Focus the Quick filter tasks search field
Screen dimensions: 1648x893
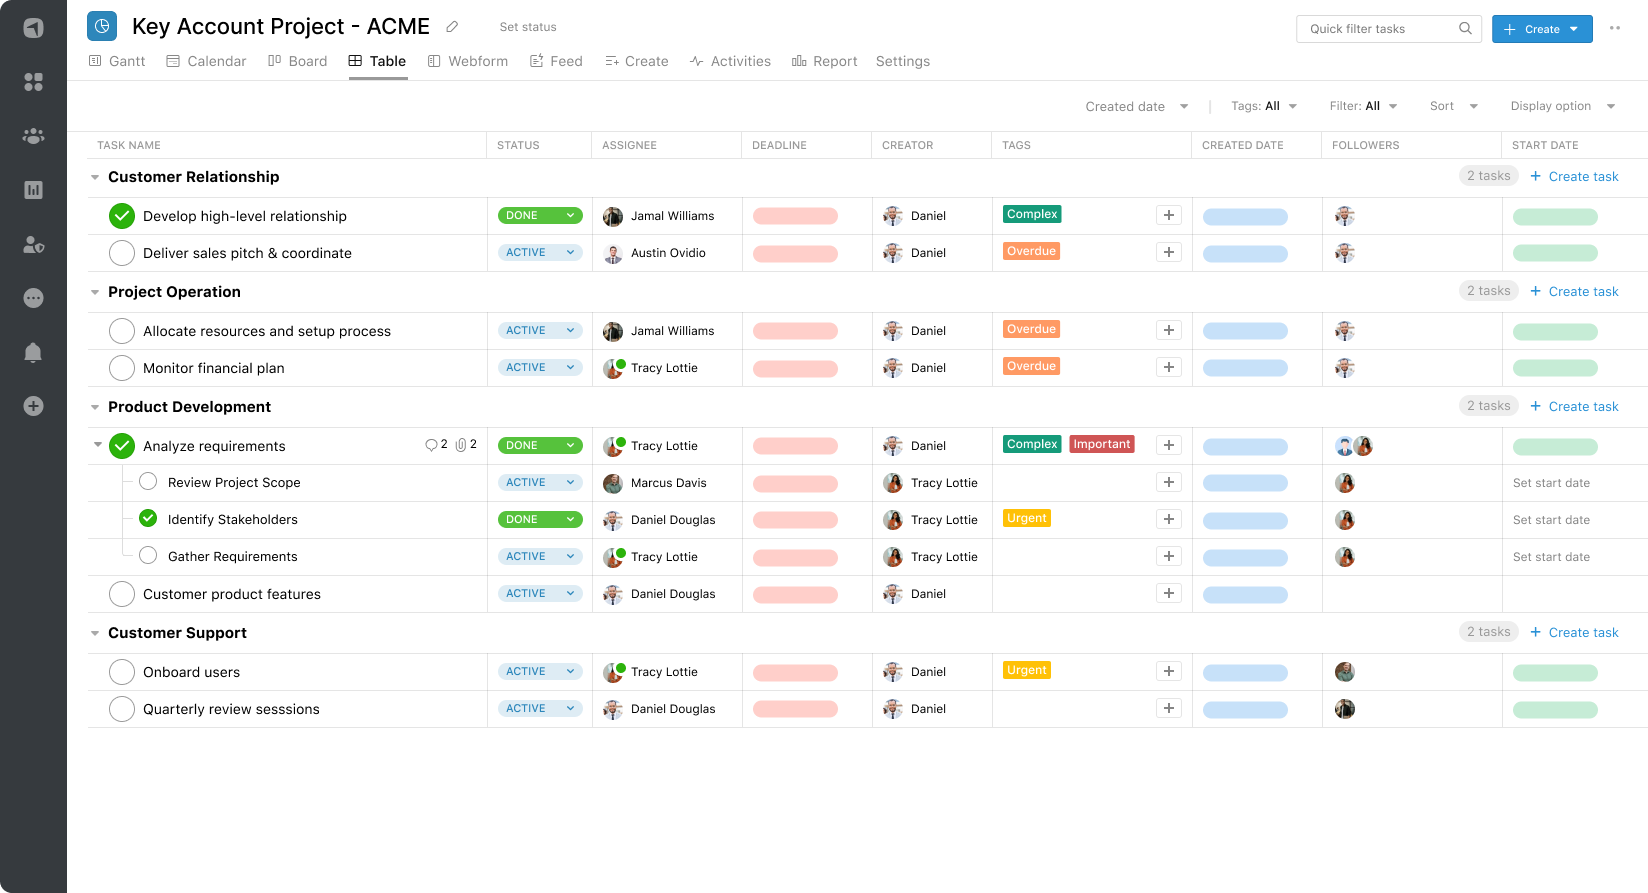click(x=1389, y=29)
